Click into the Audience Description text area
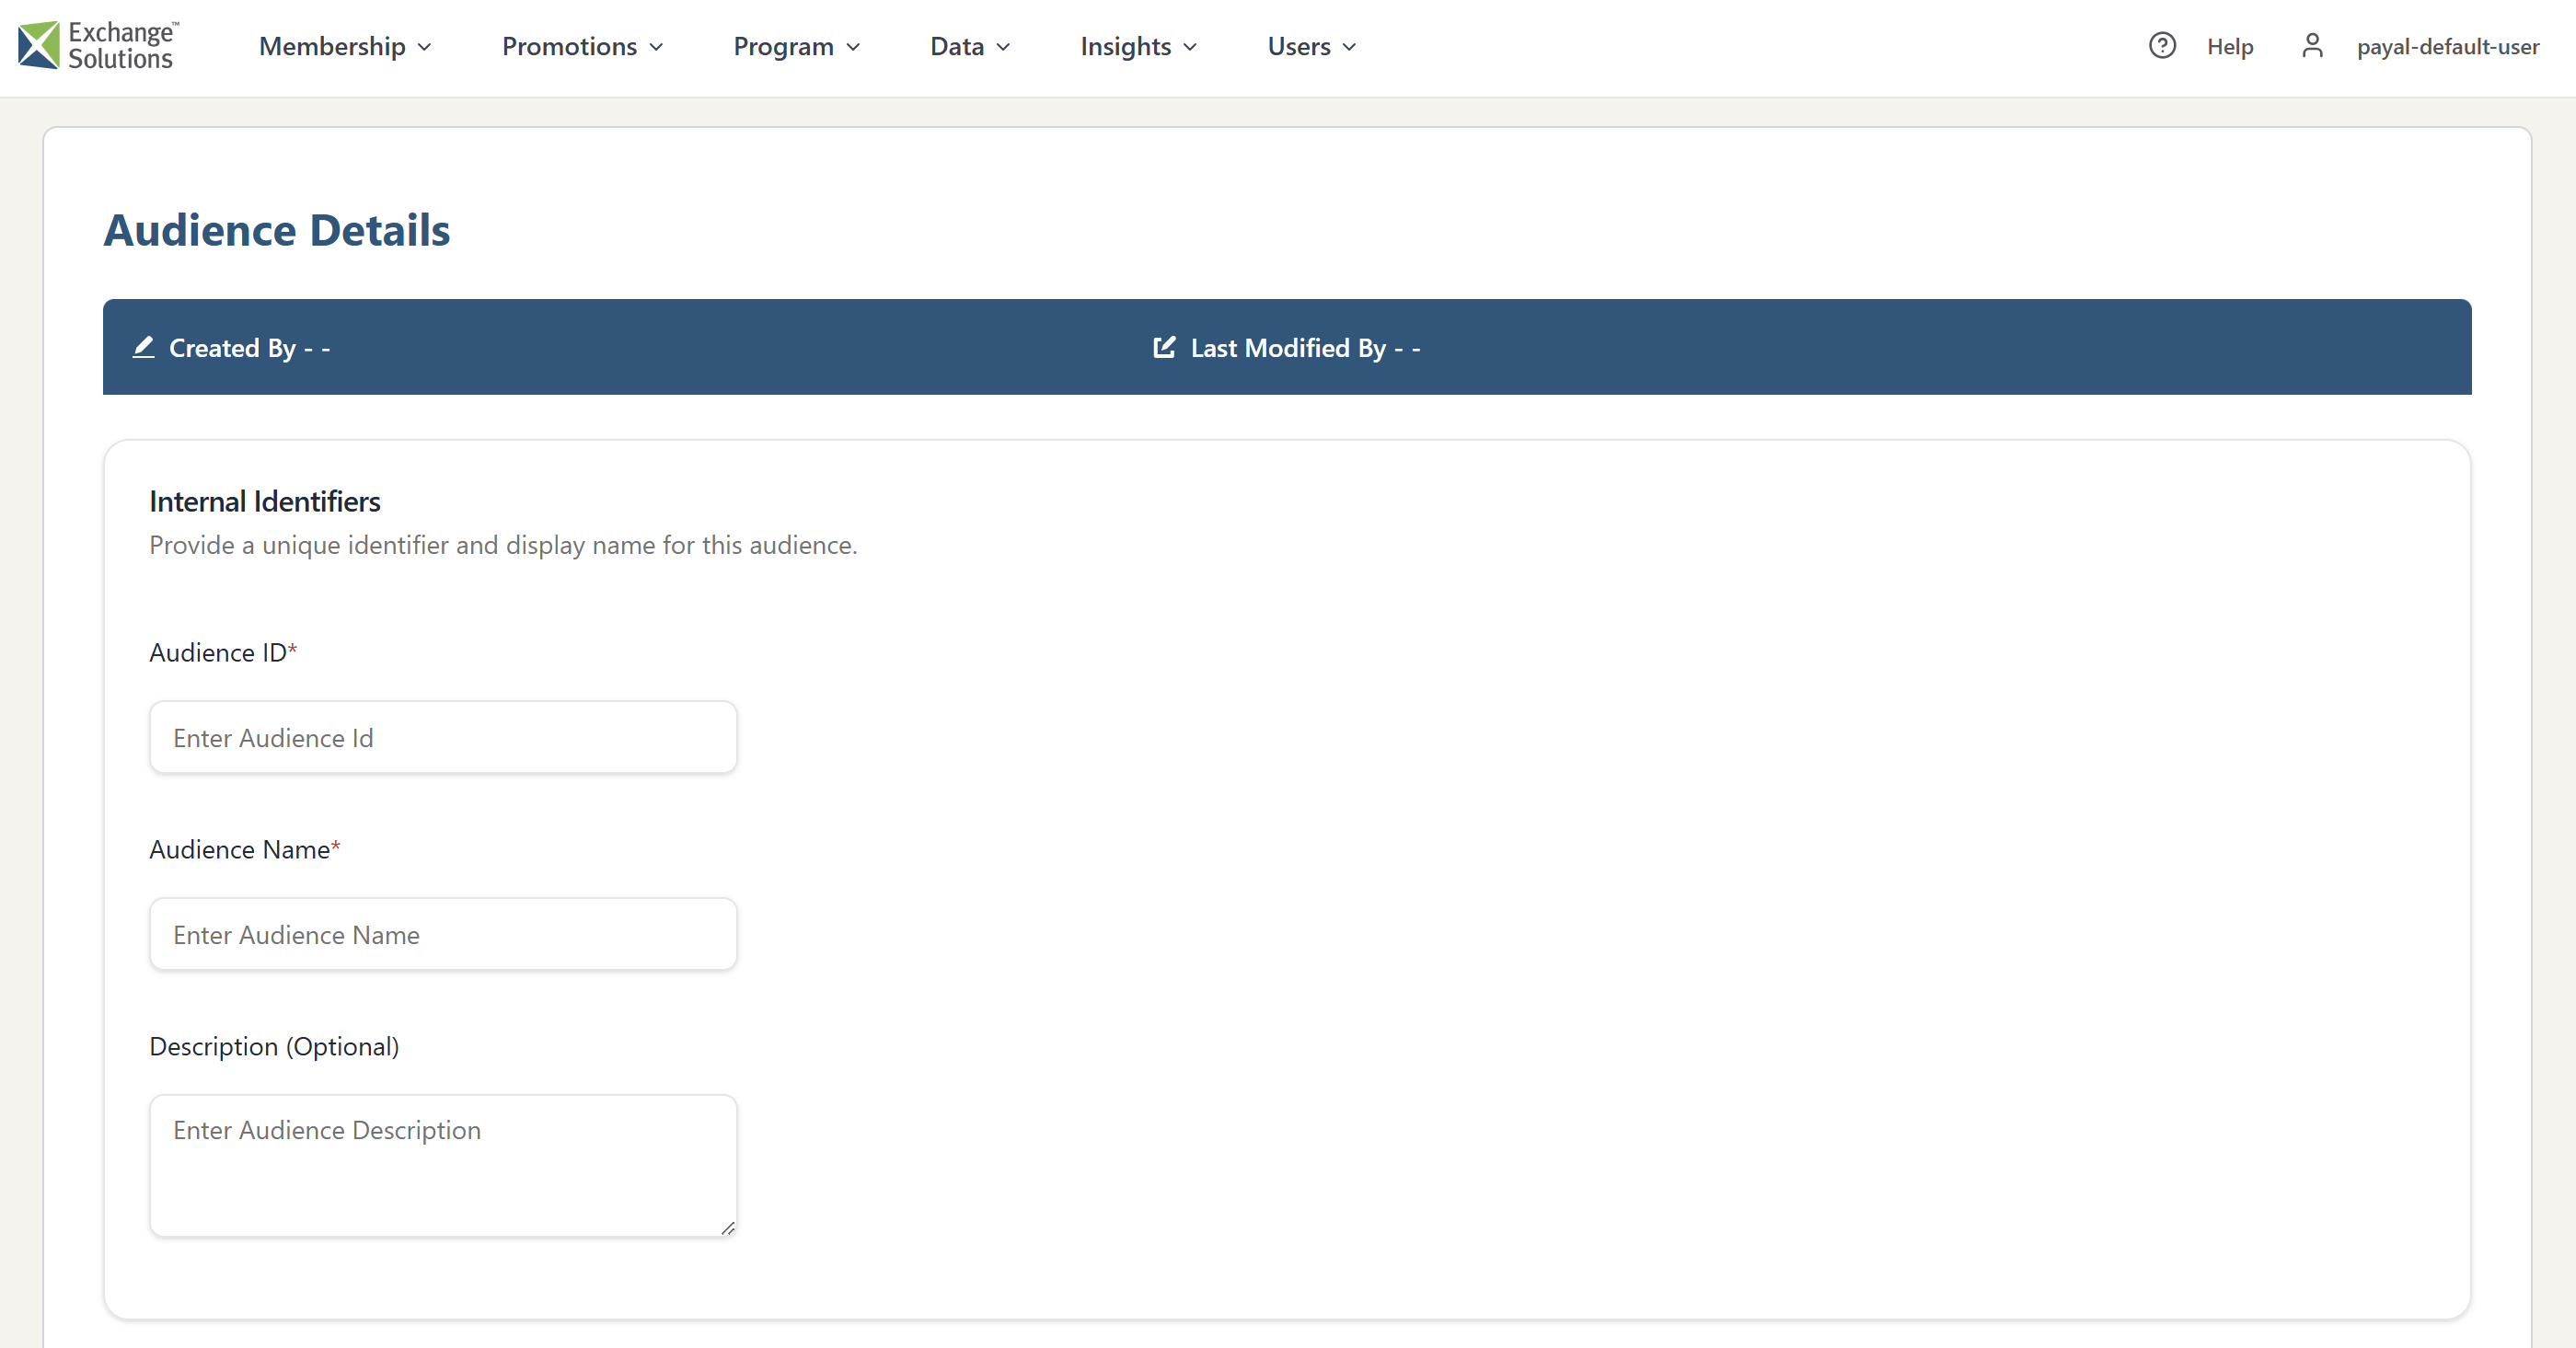This screenshot has height=1348, width=2576. (443, 1166)
